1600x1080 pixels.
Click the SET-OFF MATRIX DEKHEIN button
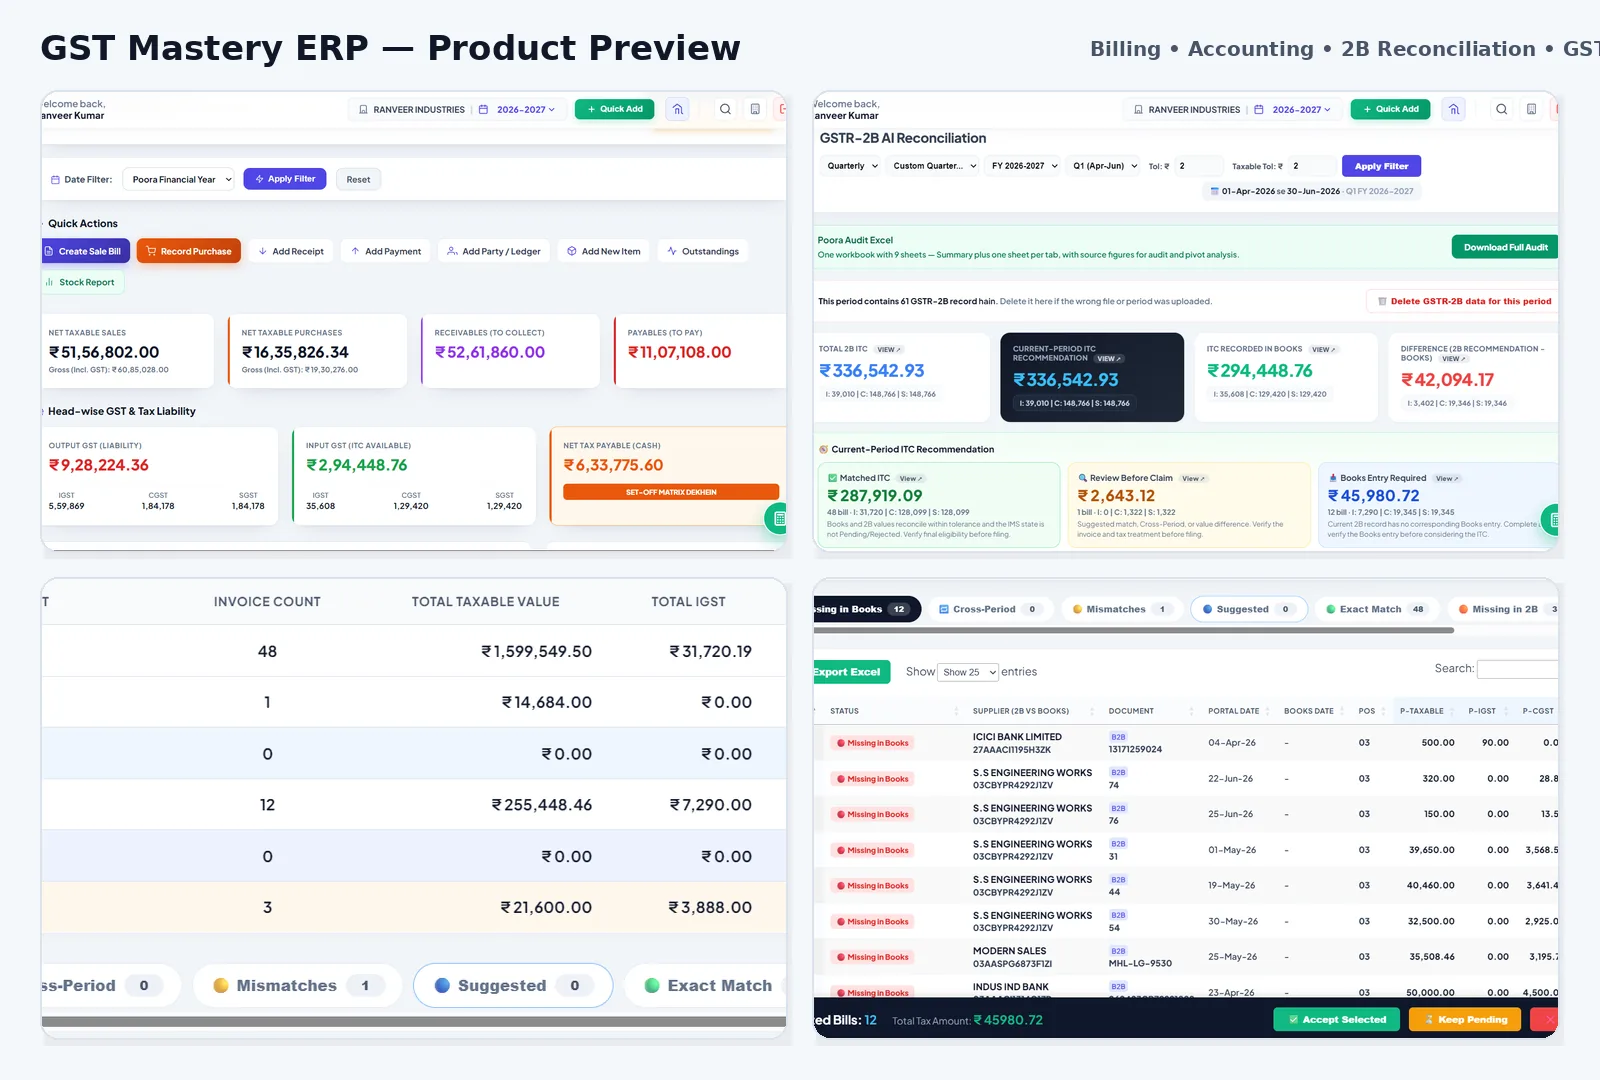coord(671,492)
